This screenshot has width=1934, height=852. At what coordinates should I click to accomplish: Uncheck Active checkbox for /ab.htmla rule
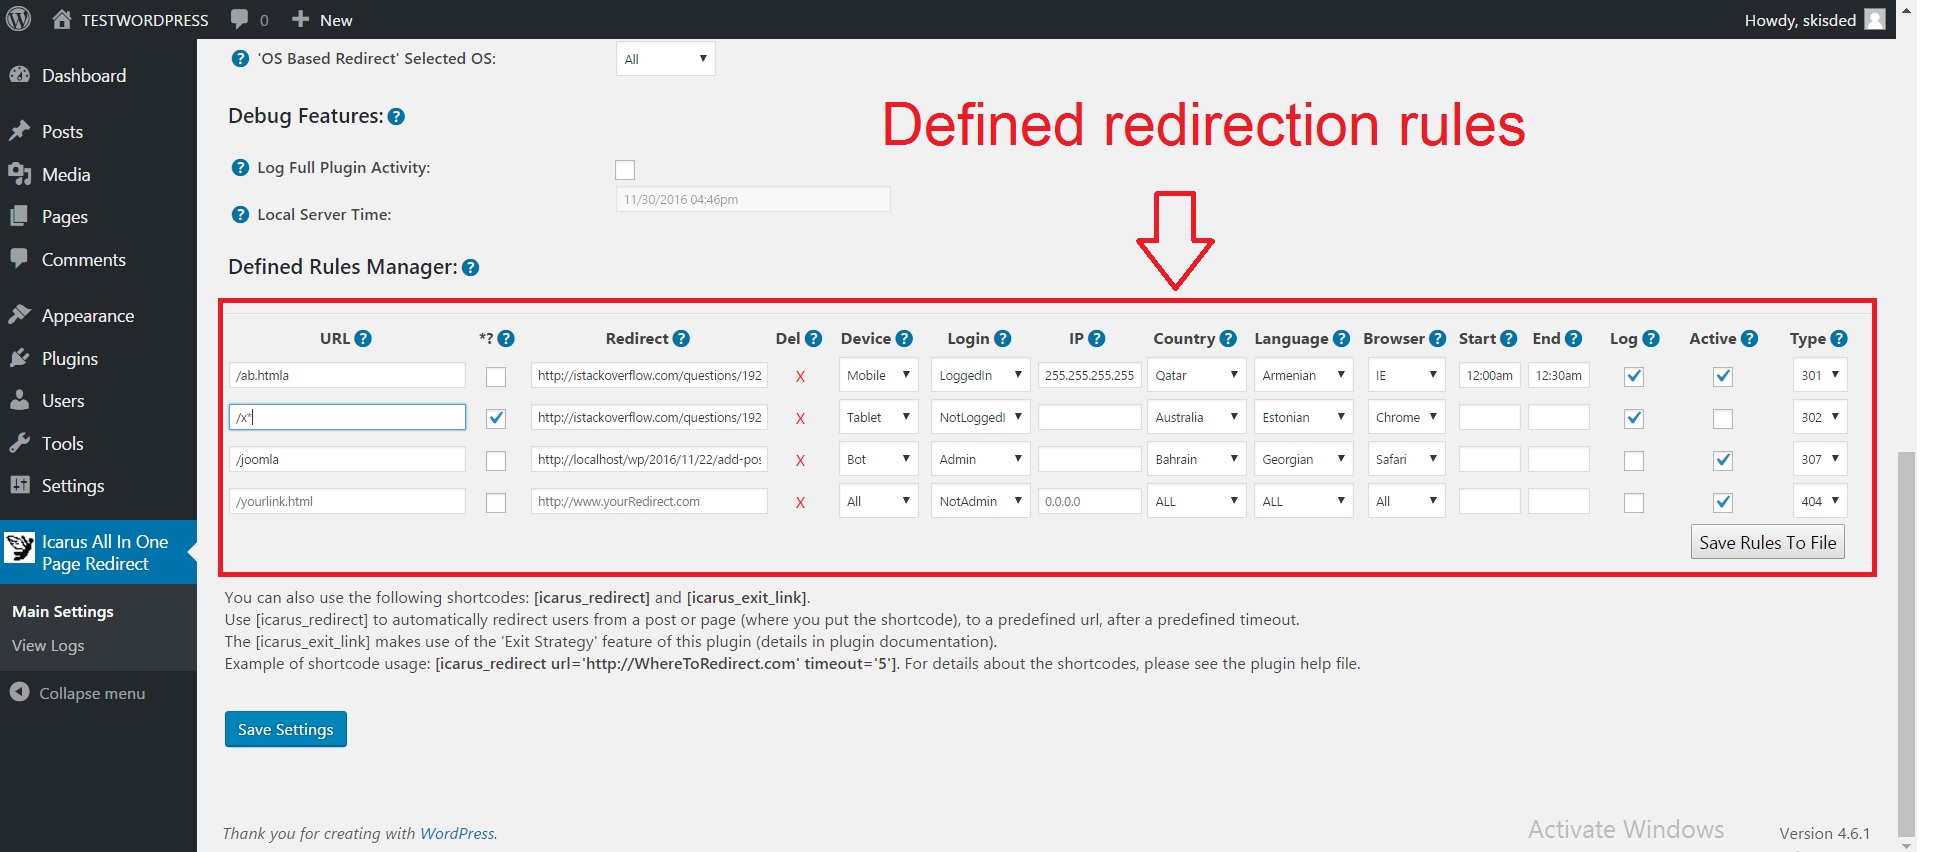(1722, 377)
